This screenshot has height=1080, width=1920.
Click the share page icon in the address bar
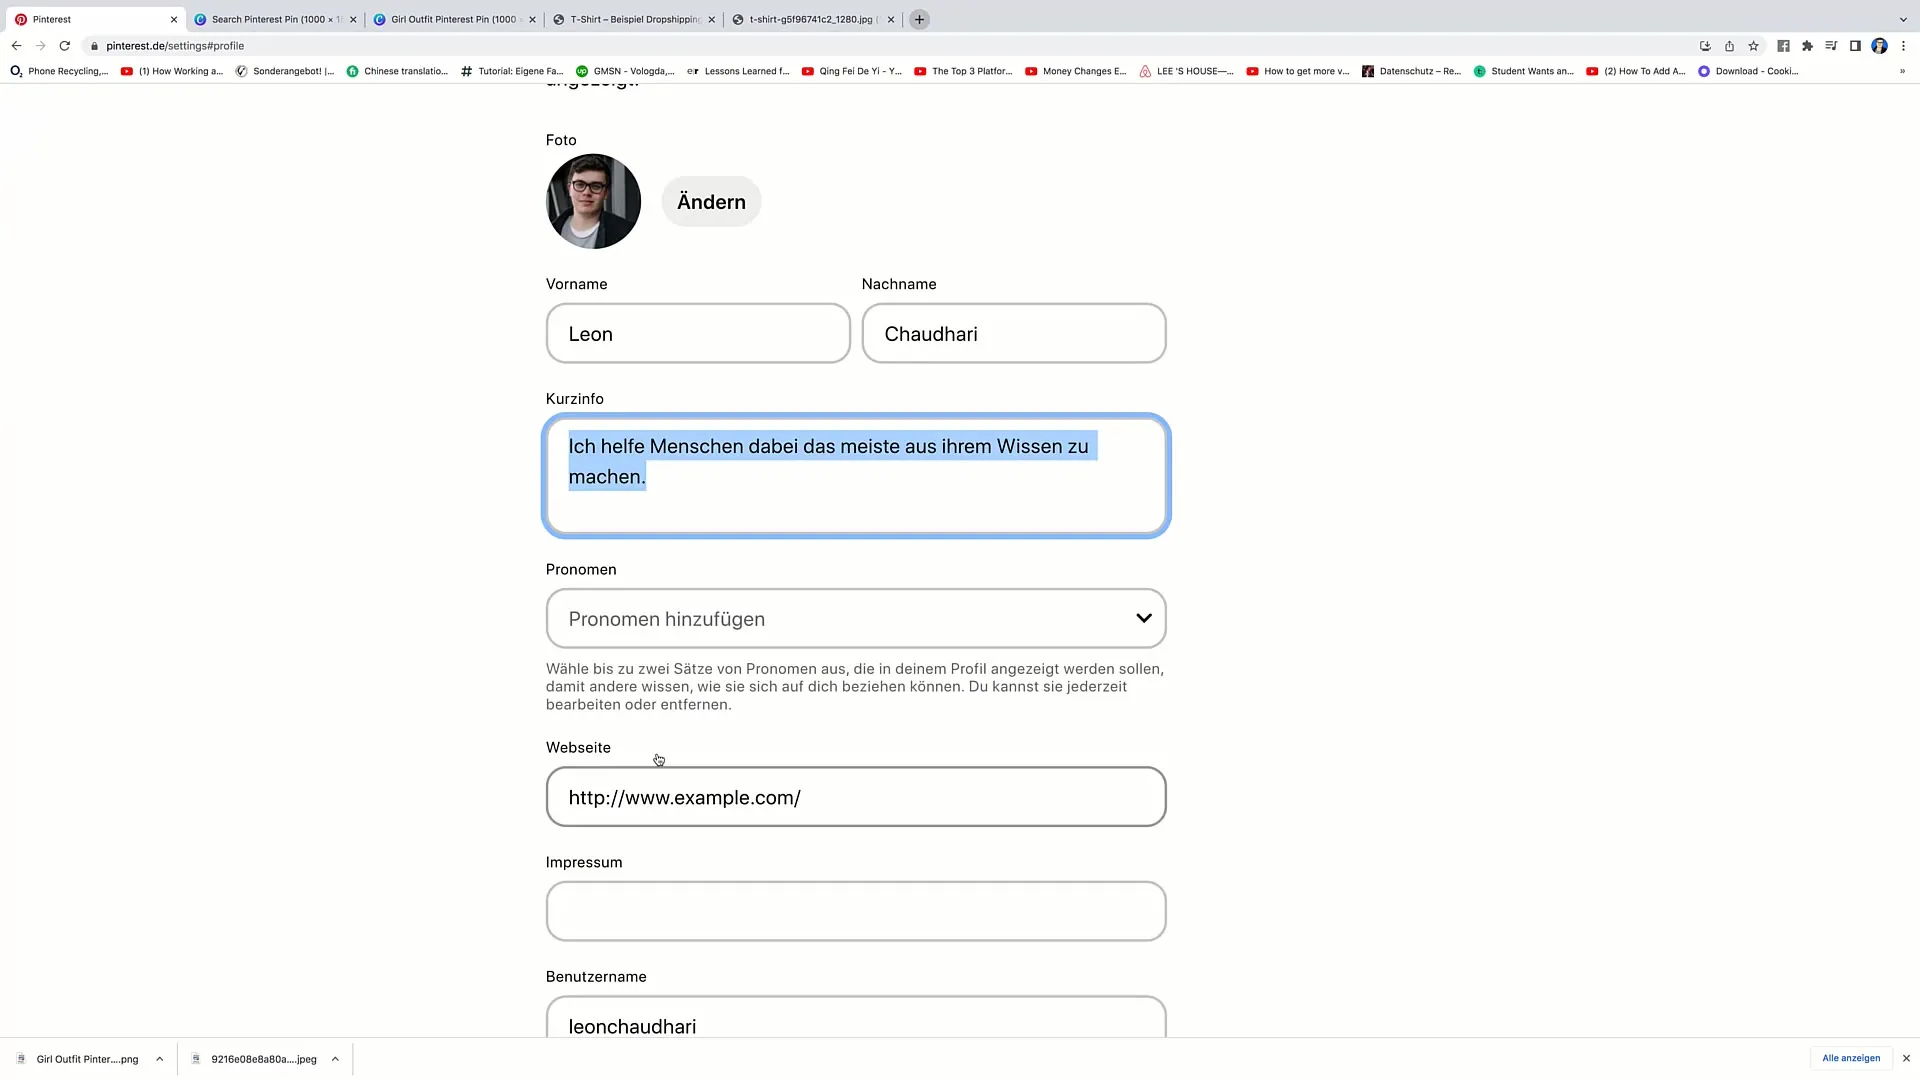pos(1729,46)
